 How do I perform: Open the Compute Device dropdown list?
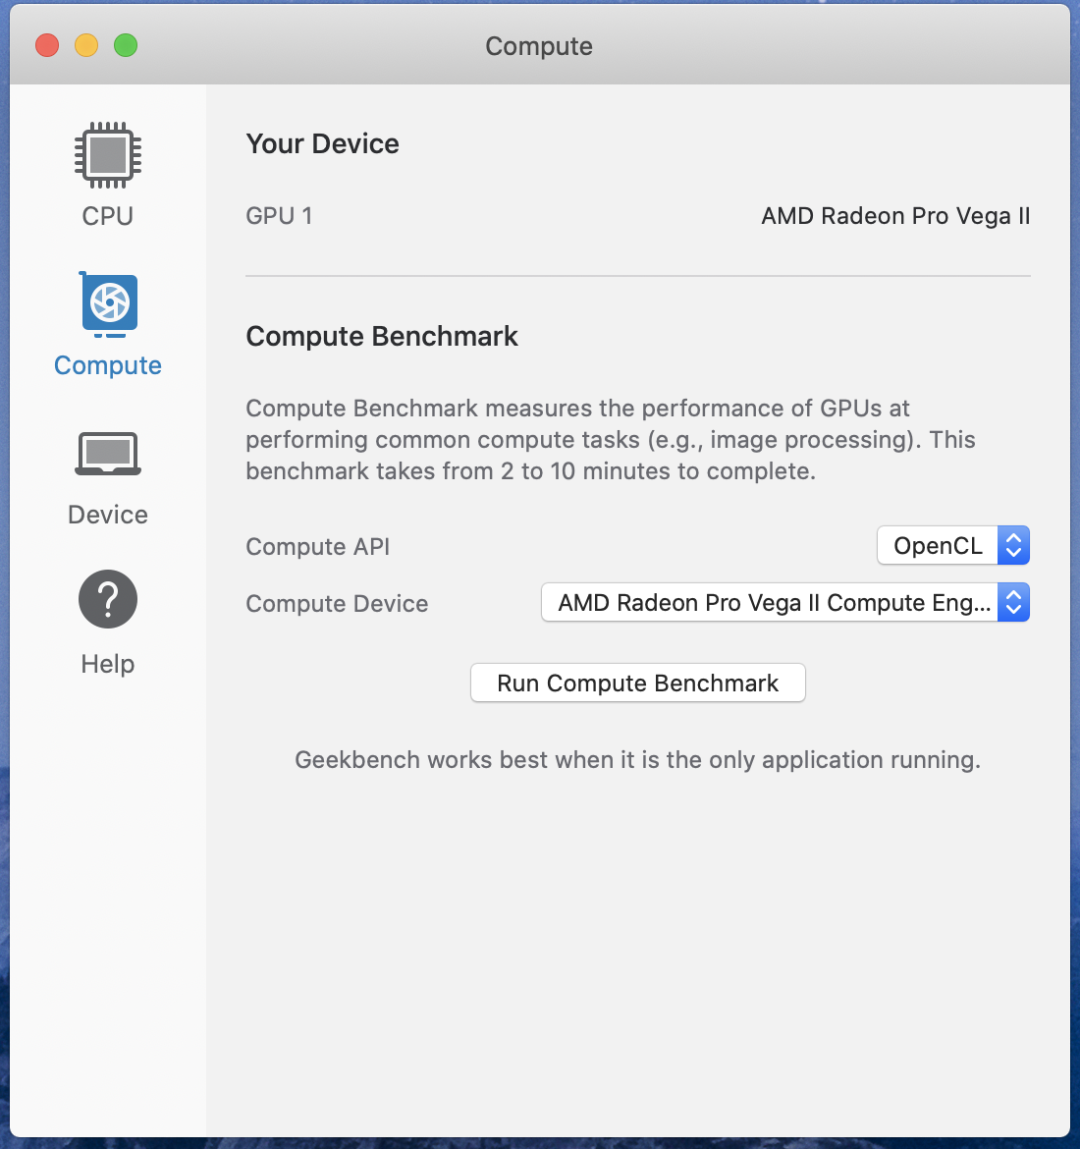coord(785,602)
